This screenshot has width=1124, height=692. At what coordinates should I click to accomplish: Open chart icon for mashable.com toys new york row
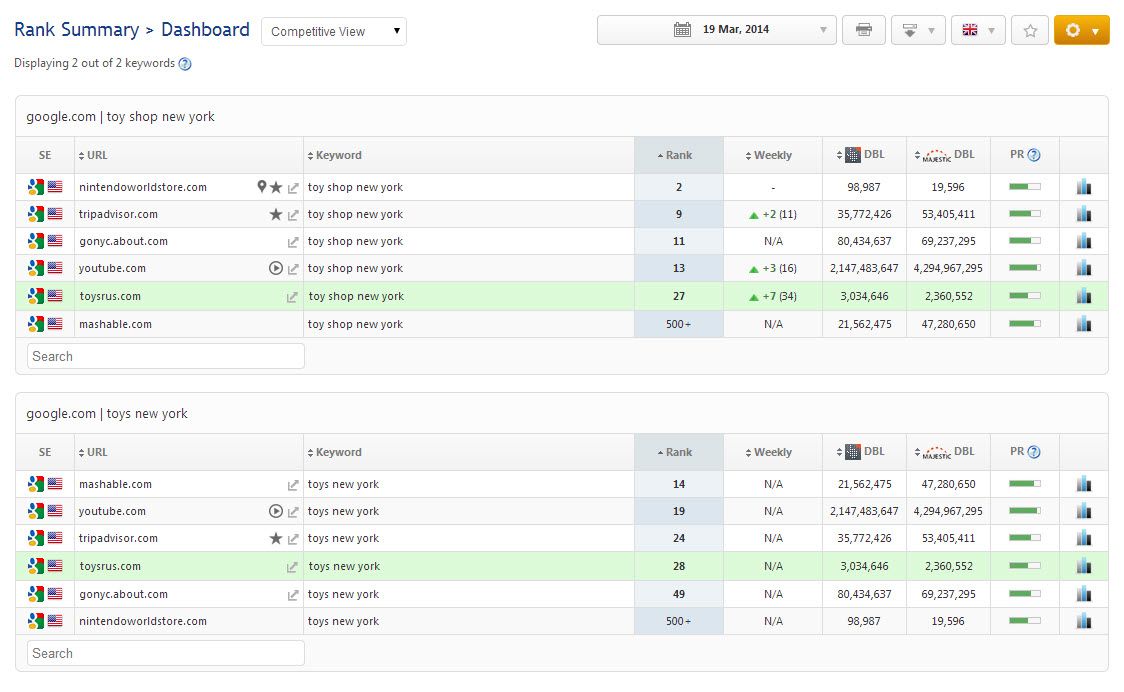1083,484
